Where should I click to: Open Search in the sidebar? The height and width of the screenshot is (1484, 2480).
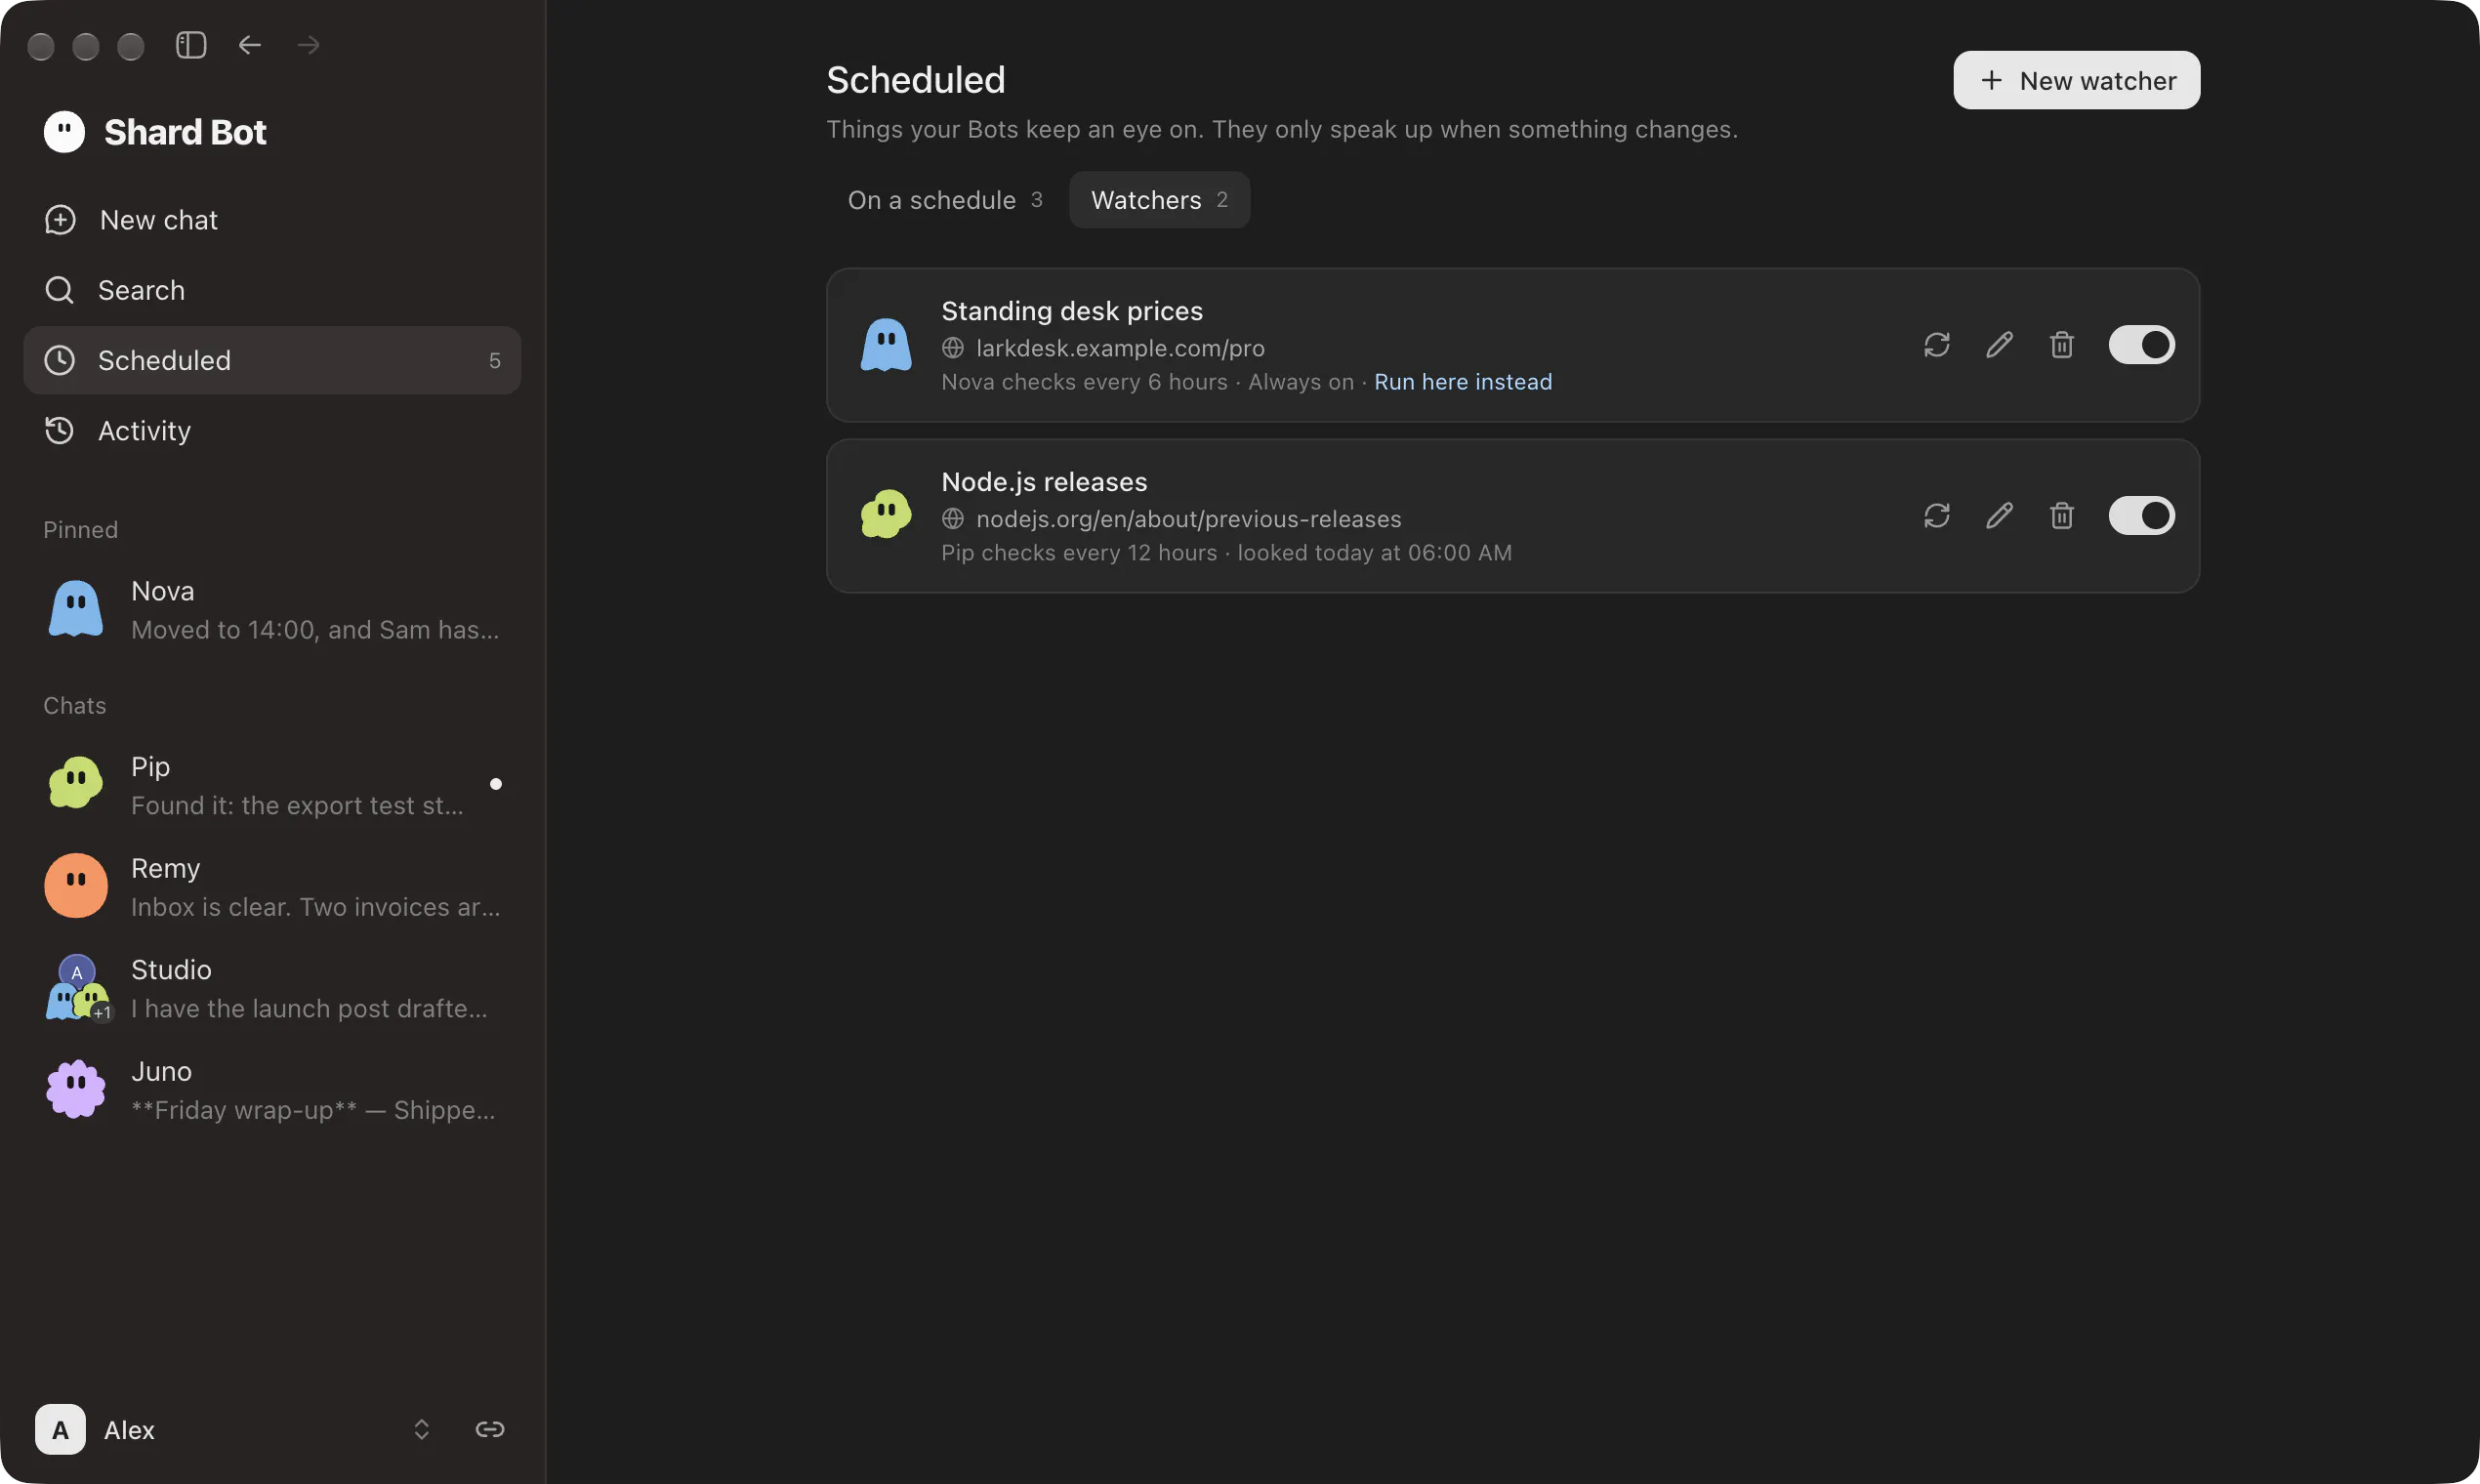(272, 290)
